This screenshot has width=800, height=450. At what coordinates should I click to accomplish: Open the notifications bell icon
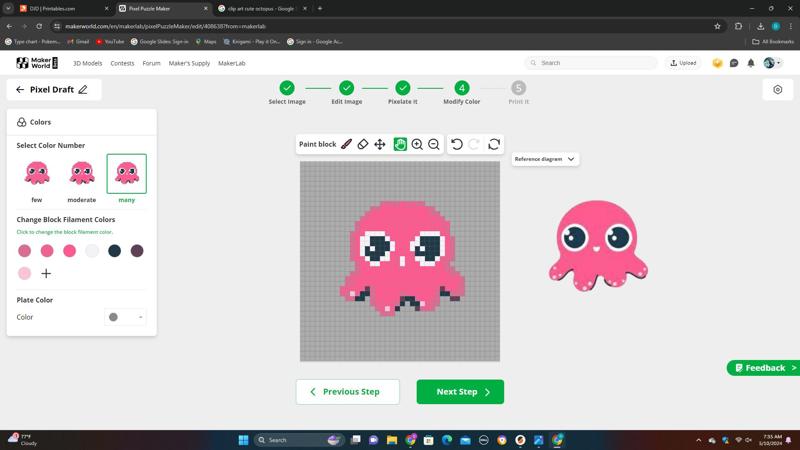(x=751, y=63)
